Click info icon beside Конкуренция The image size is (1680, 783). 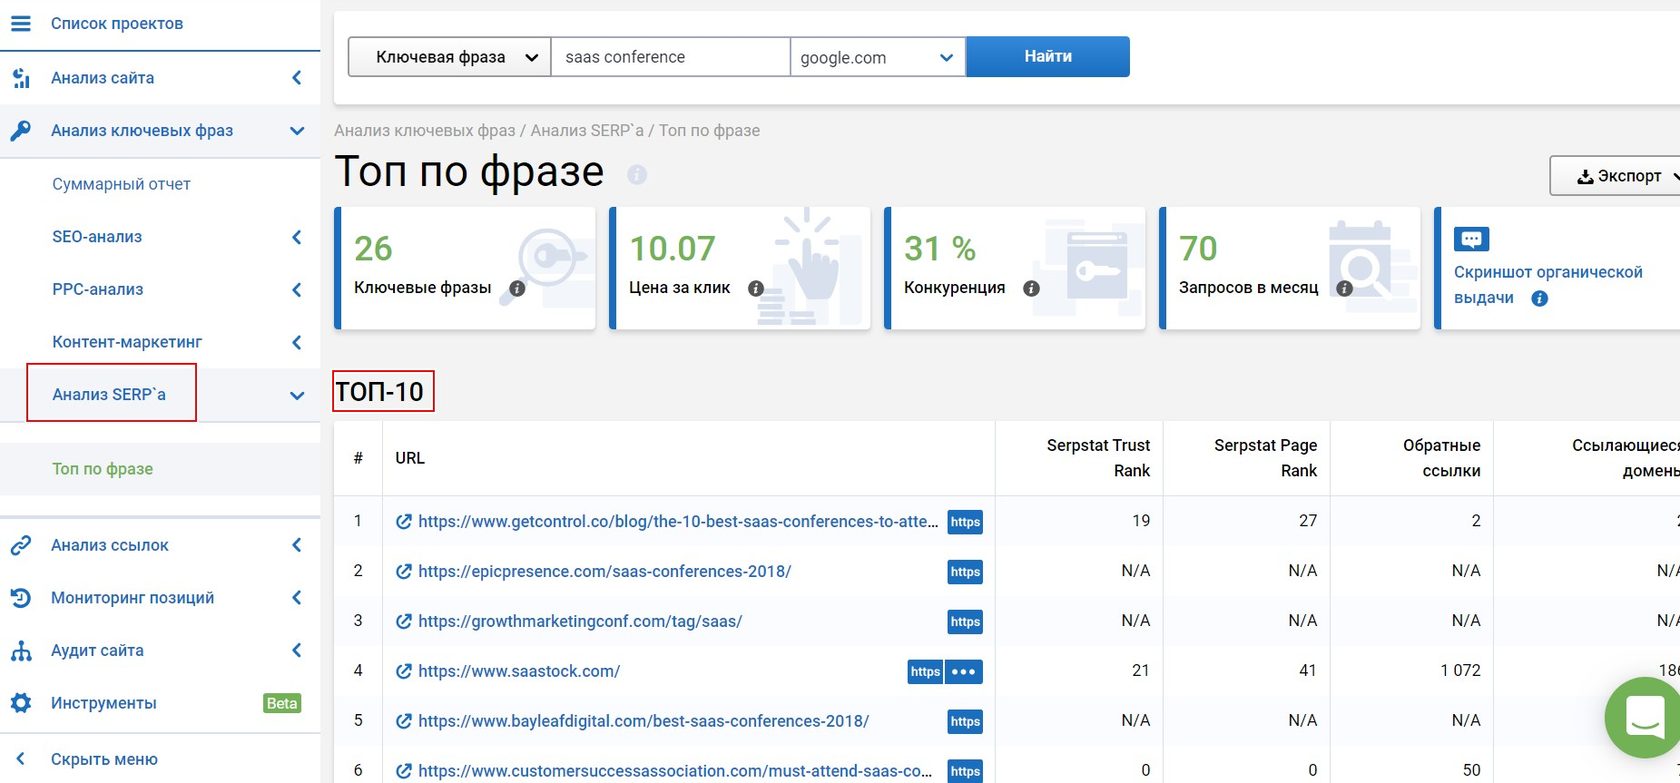1031,288
